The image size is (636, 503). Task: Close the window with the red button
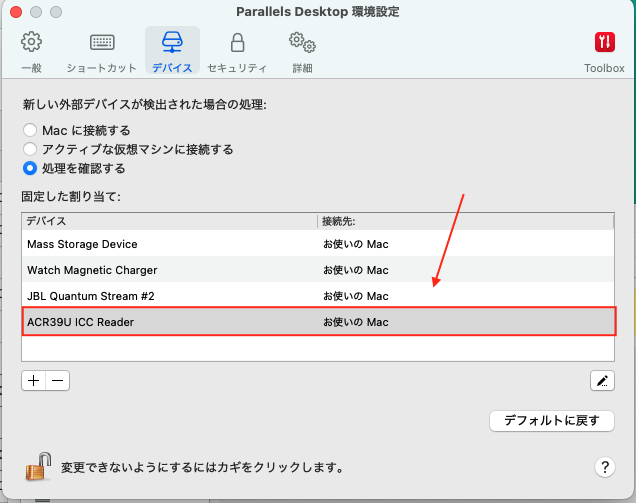[x=16, y=12]
